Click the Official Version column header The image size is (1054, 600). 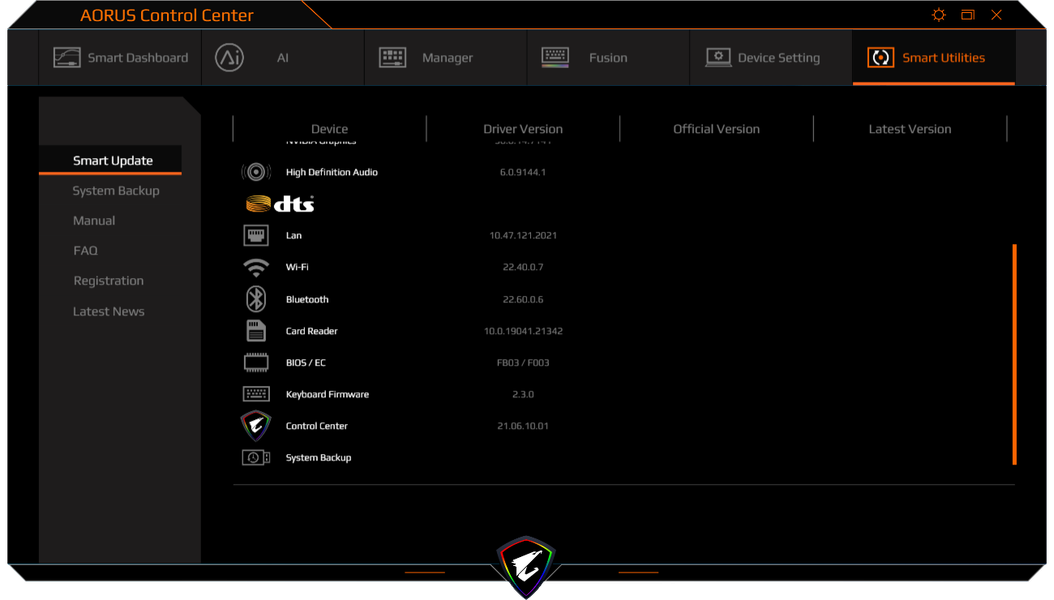(x=717, y=129)
